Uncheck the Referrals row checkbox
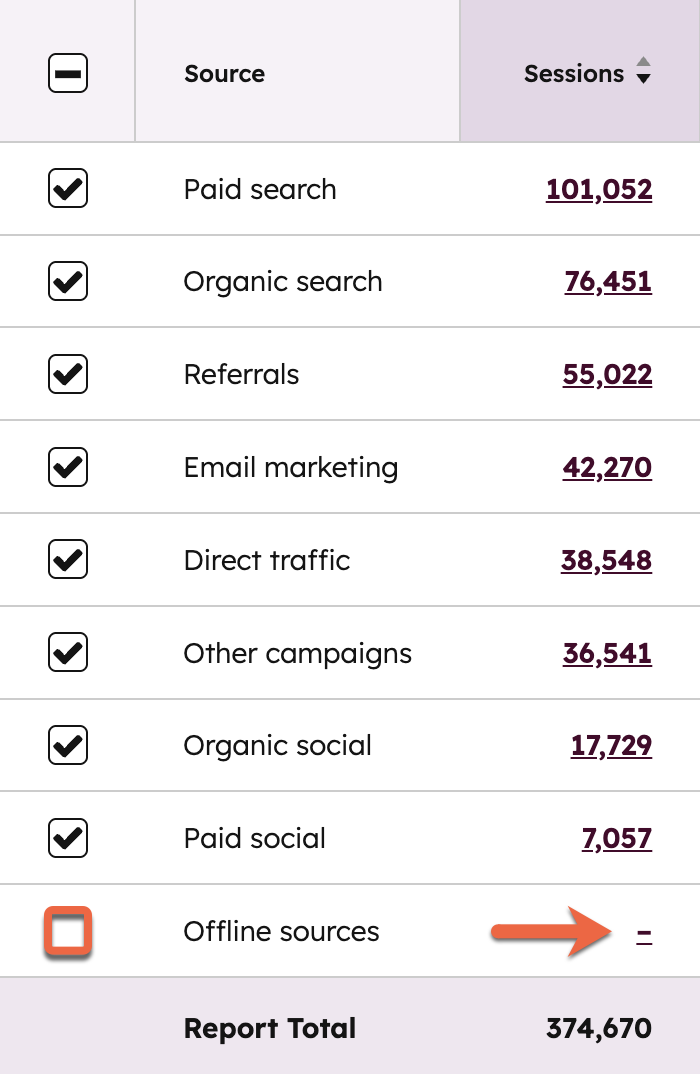The height and width of the screenshot is (1074, 700). (67, 373)
